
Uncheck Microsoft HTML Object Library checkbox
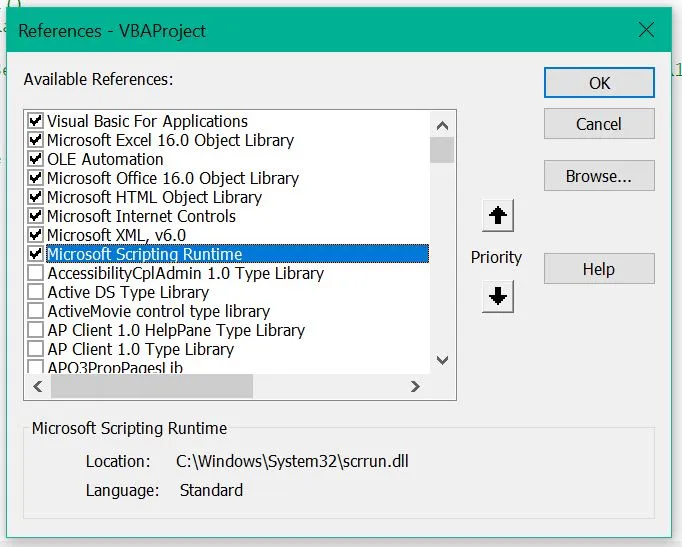pos(36,197)
